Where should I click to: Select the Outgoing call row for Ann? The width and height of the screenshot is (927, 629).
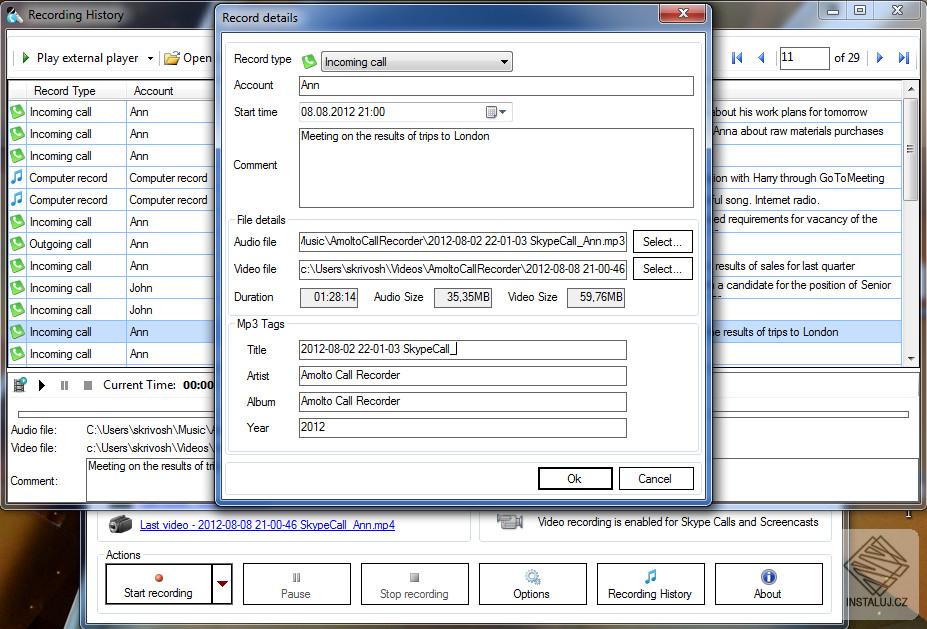111,244
